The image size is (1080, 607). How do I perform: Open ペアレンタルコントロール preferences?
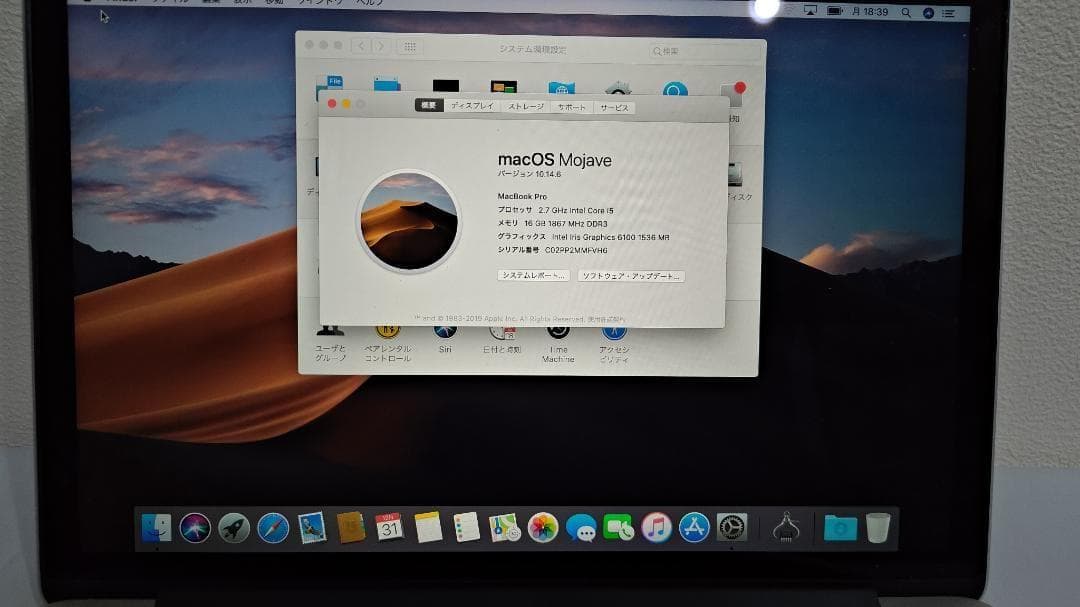point(387,329)
